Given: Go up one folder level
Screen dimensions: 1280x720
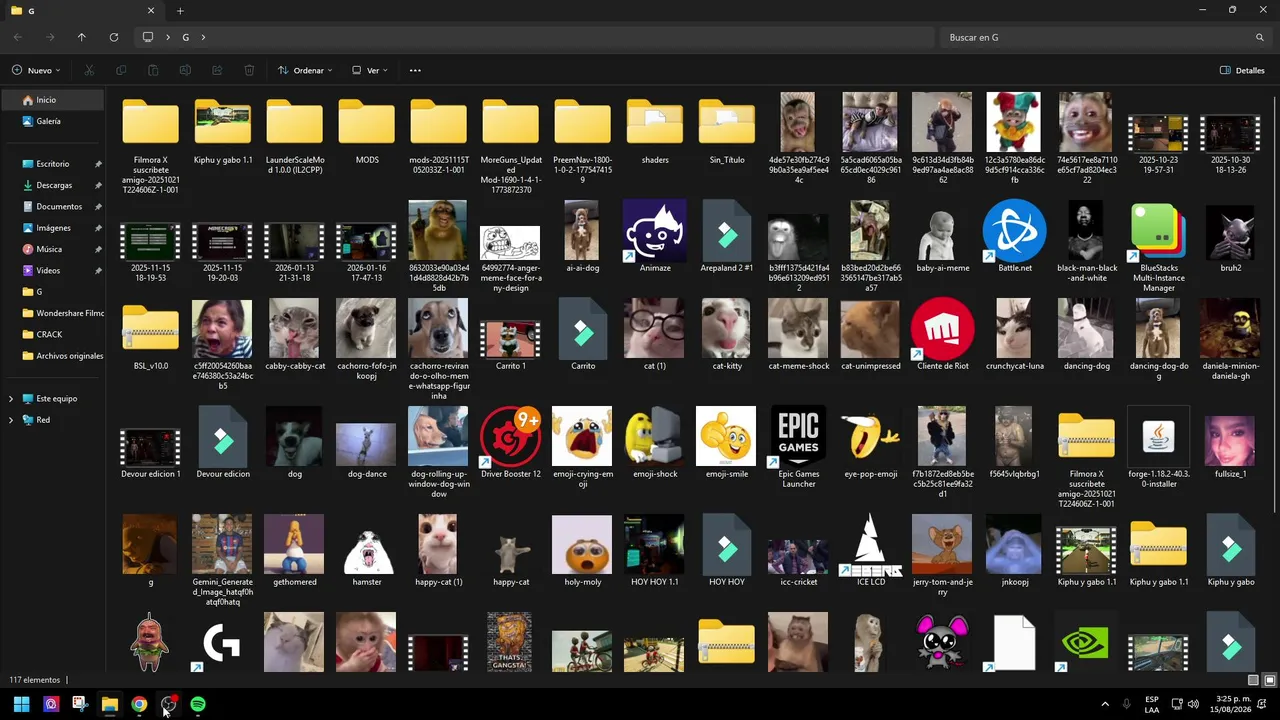Looking at the screenshot, I should pos(82,37).
